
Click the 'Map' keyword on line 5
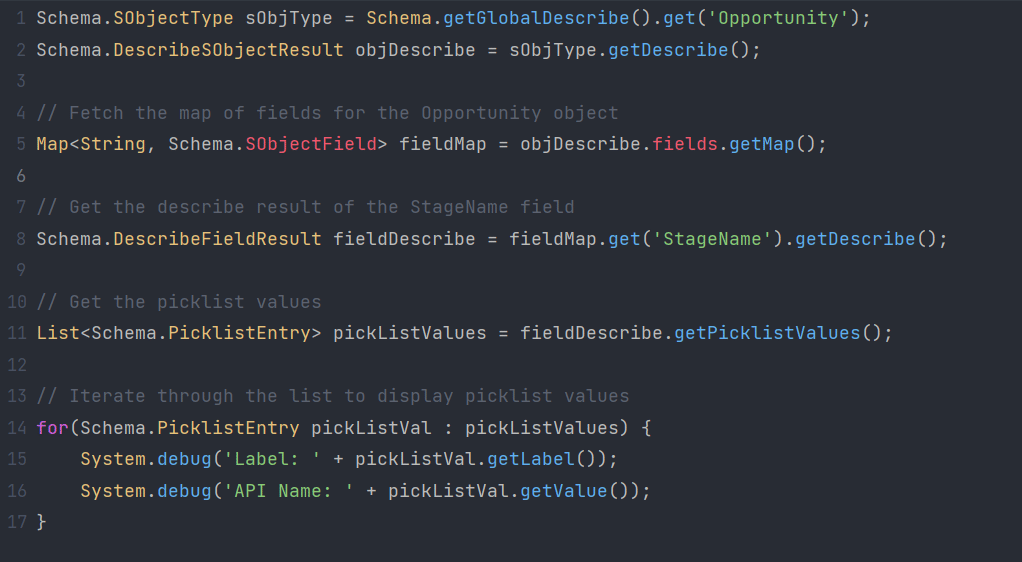(52, 144)
